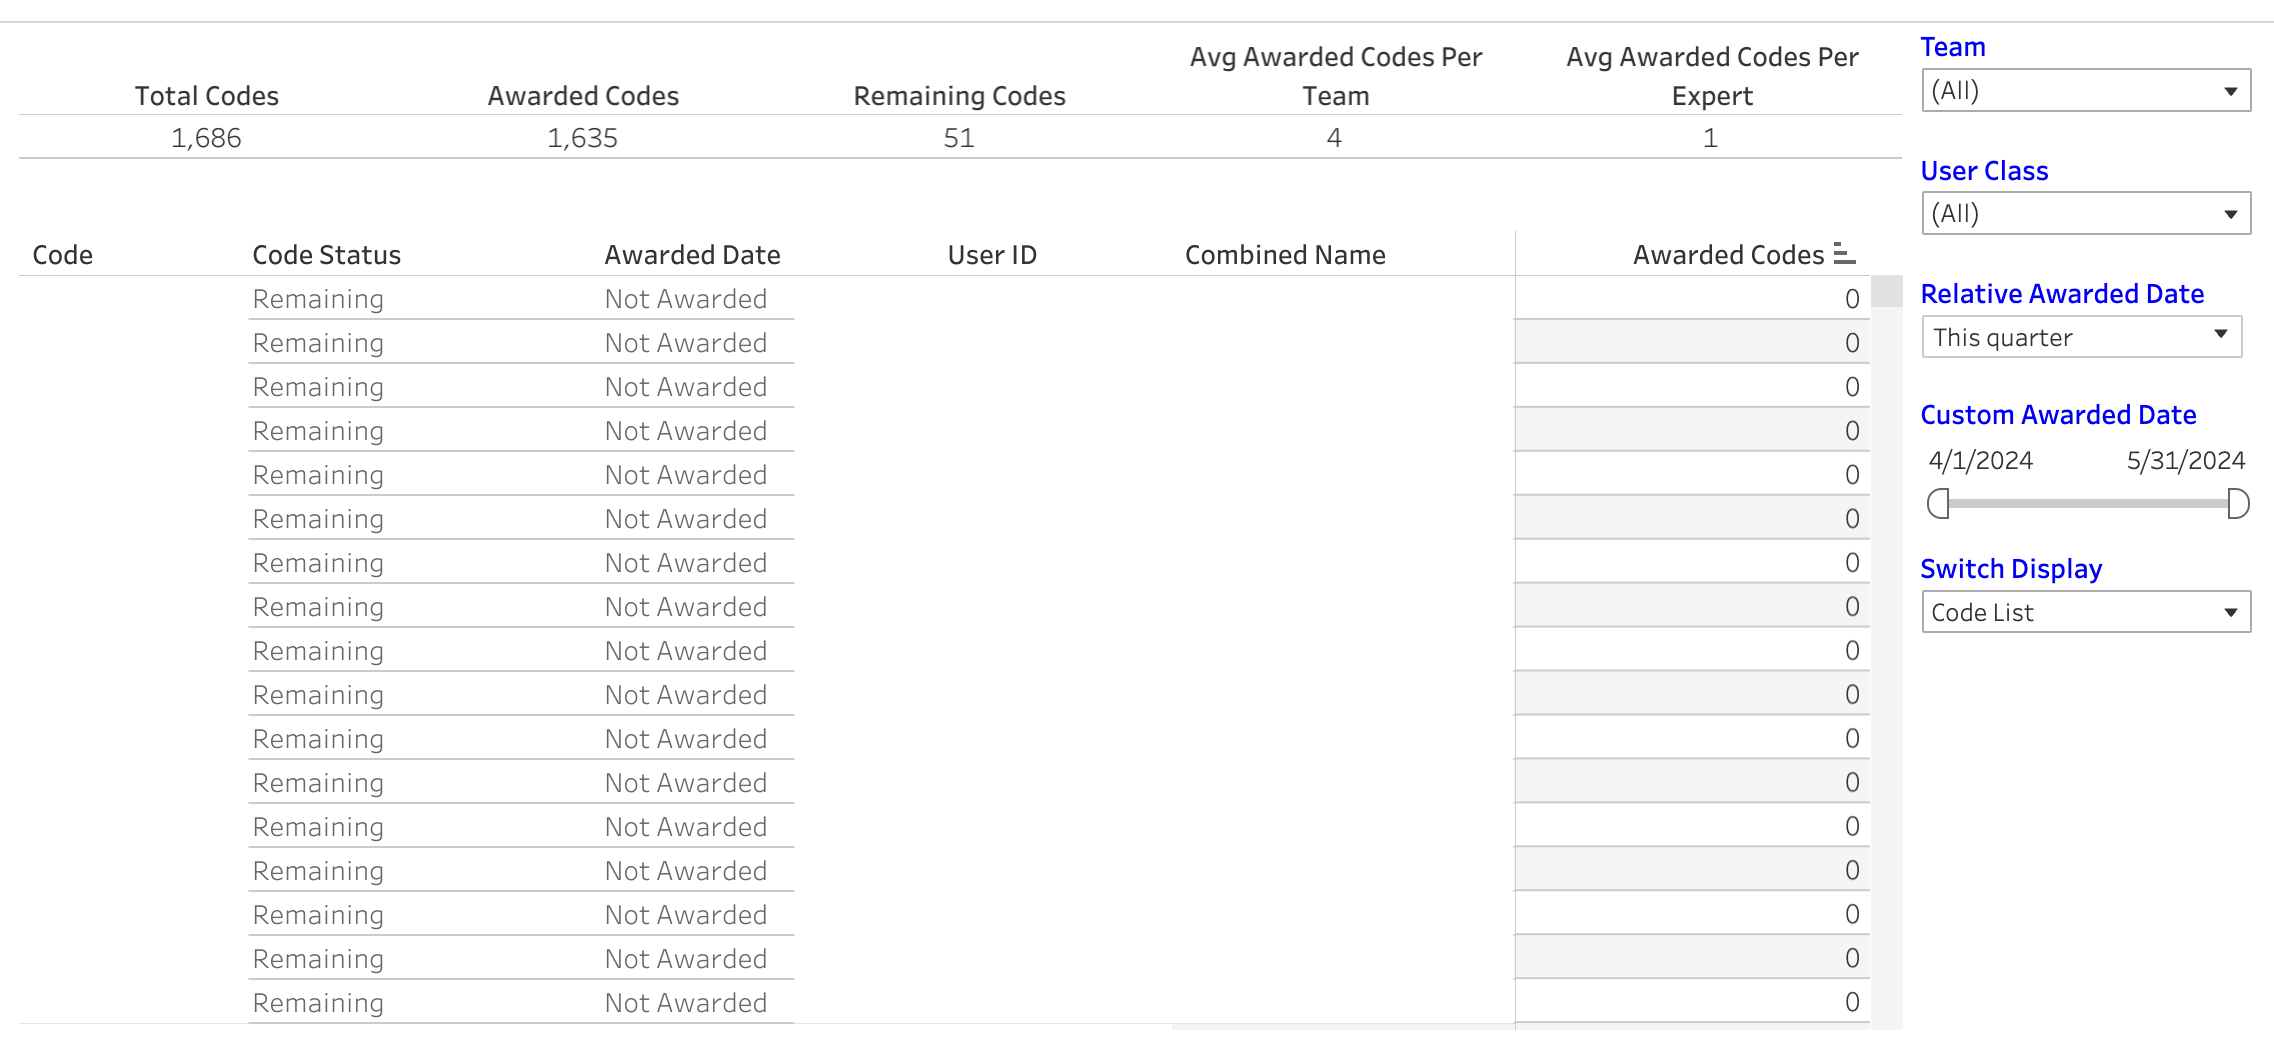Click the Awarded Codes value 1,635

[x=582, y=138]
